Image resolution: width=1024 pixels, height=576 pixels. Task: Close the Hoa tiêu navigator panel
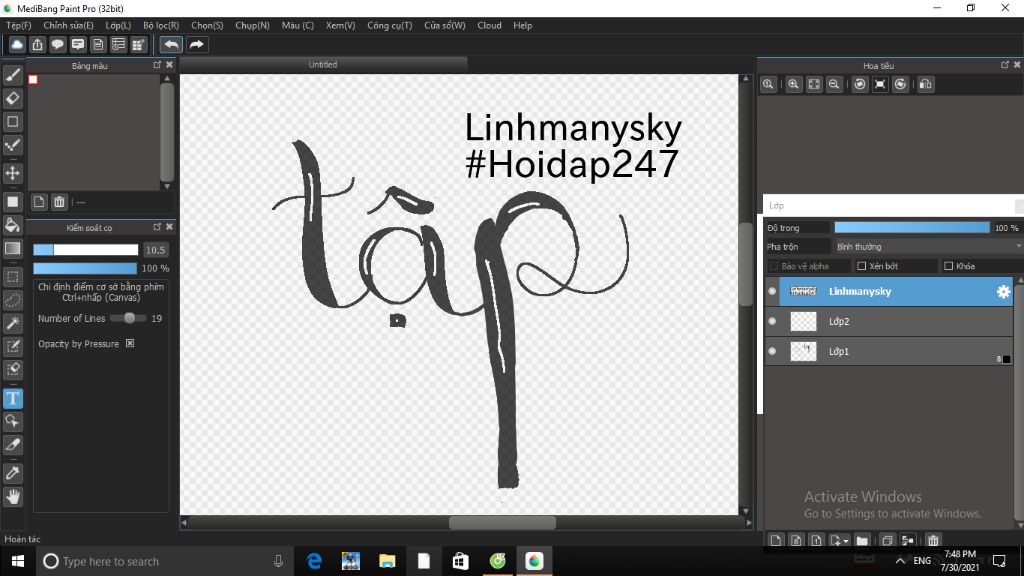click(x=1017, y=65)
